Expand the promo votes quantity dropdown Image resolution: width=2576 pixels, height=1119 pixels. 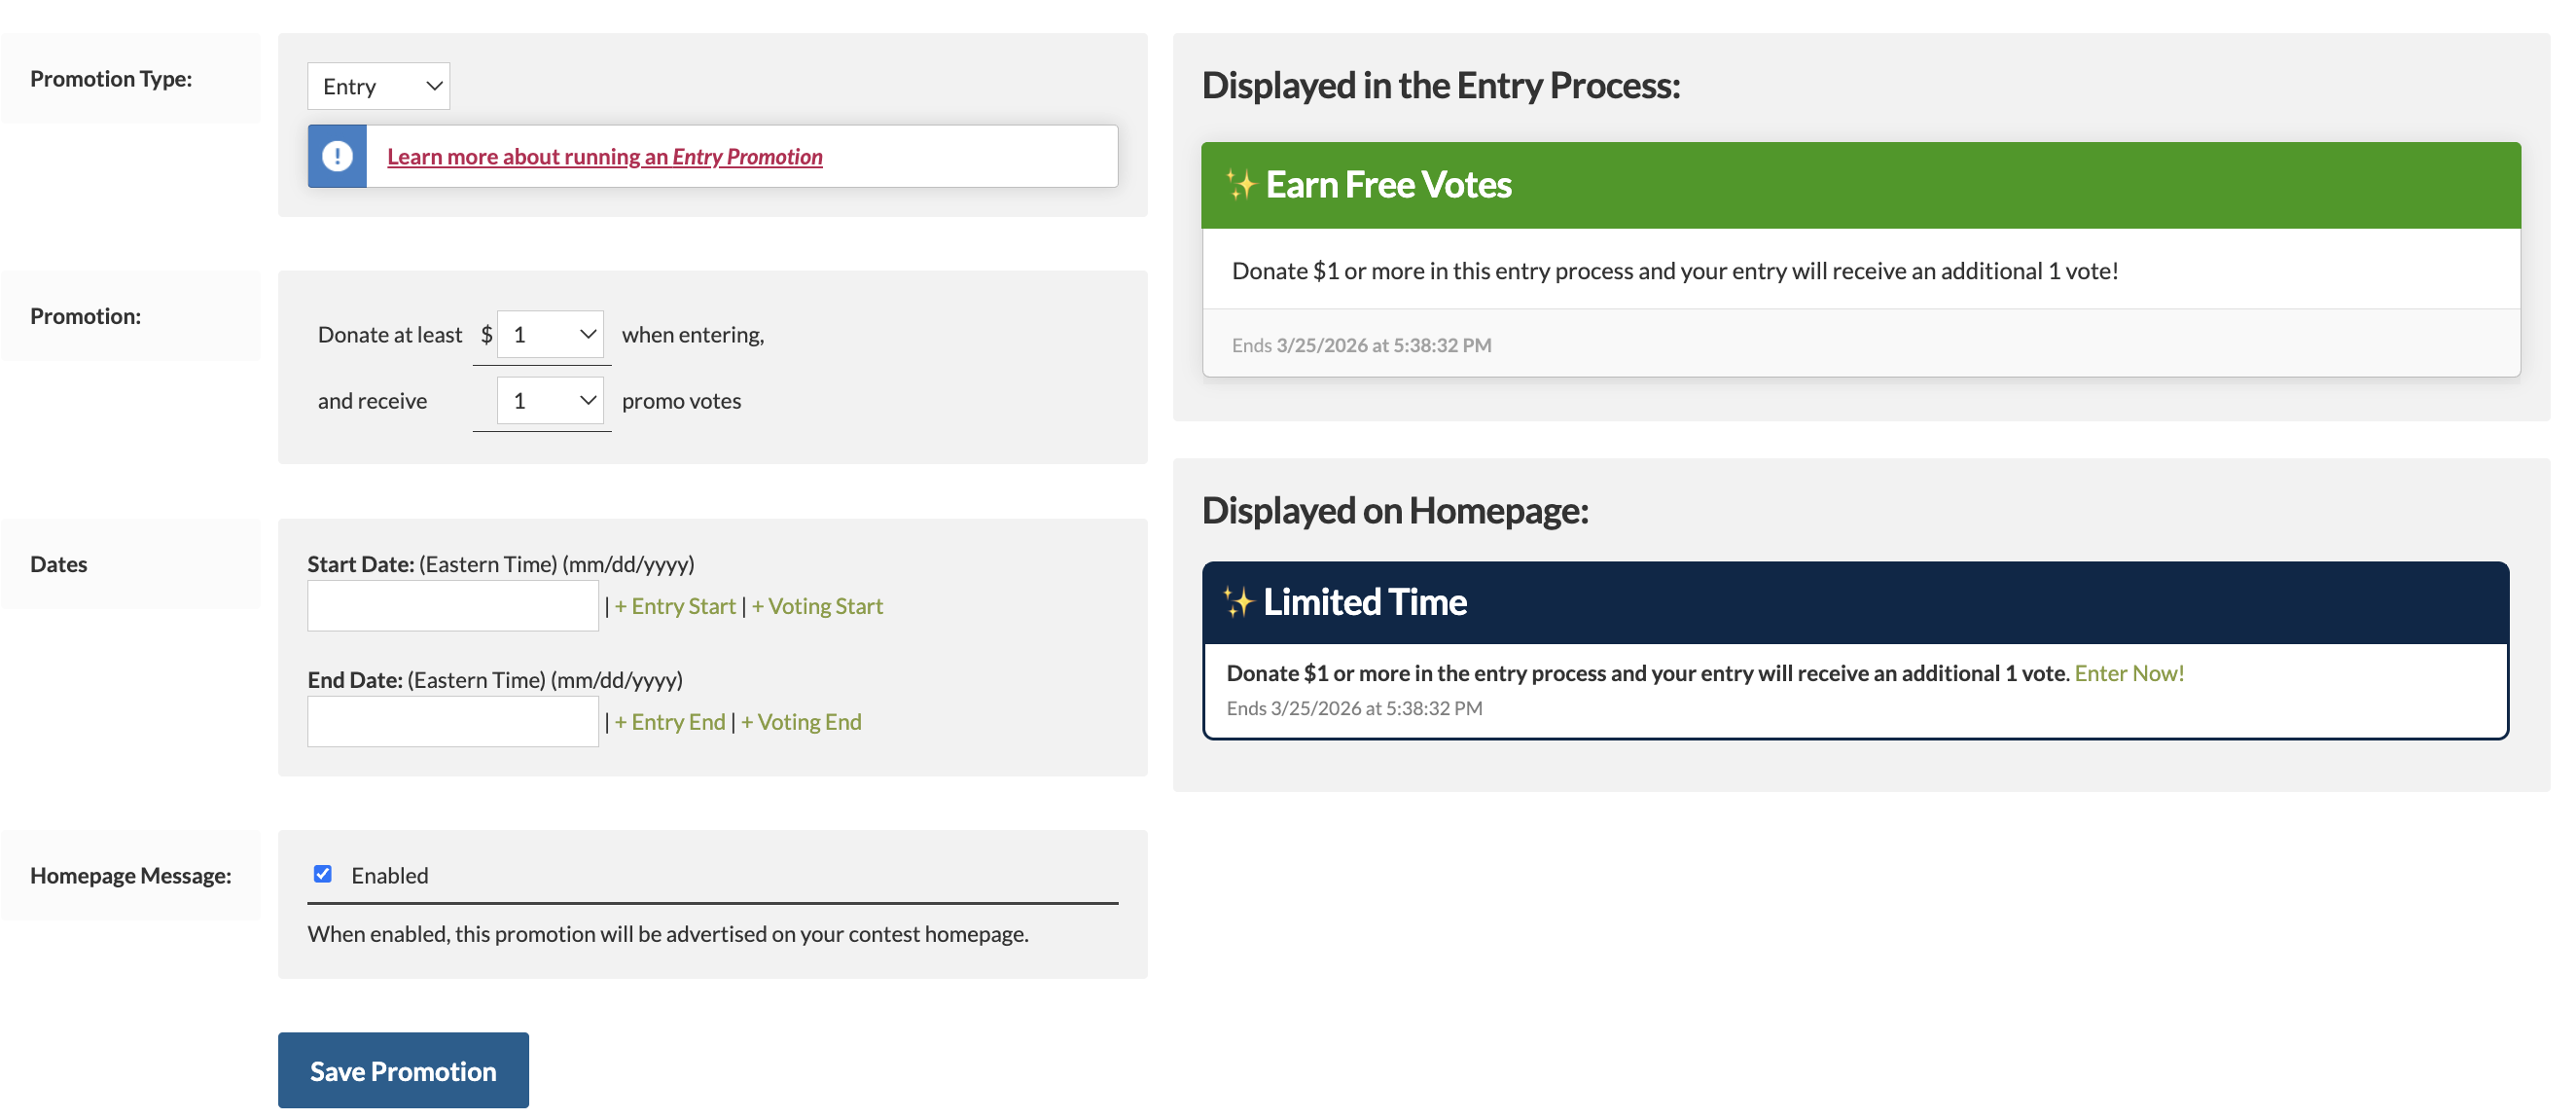click(x=550, y=400)
